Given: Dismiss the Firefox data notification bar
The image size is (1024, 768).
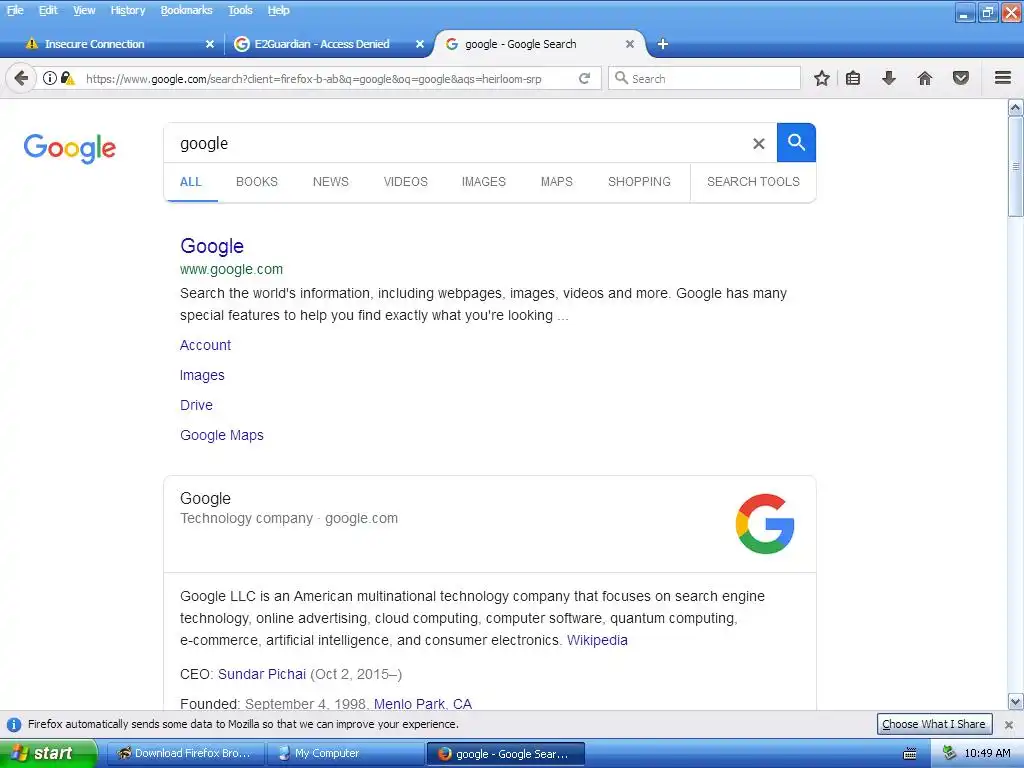Looking at the screenshot, I should point(1009,725).
